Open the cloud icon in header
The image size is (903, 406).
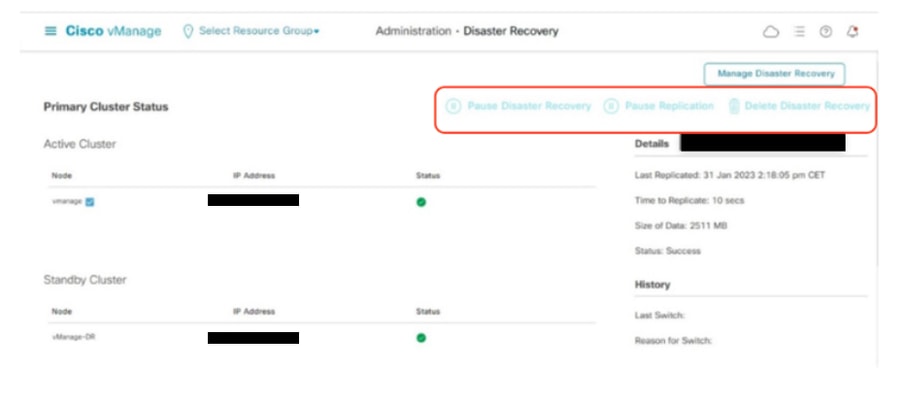point(771,32)
